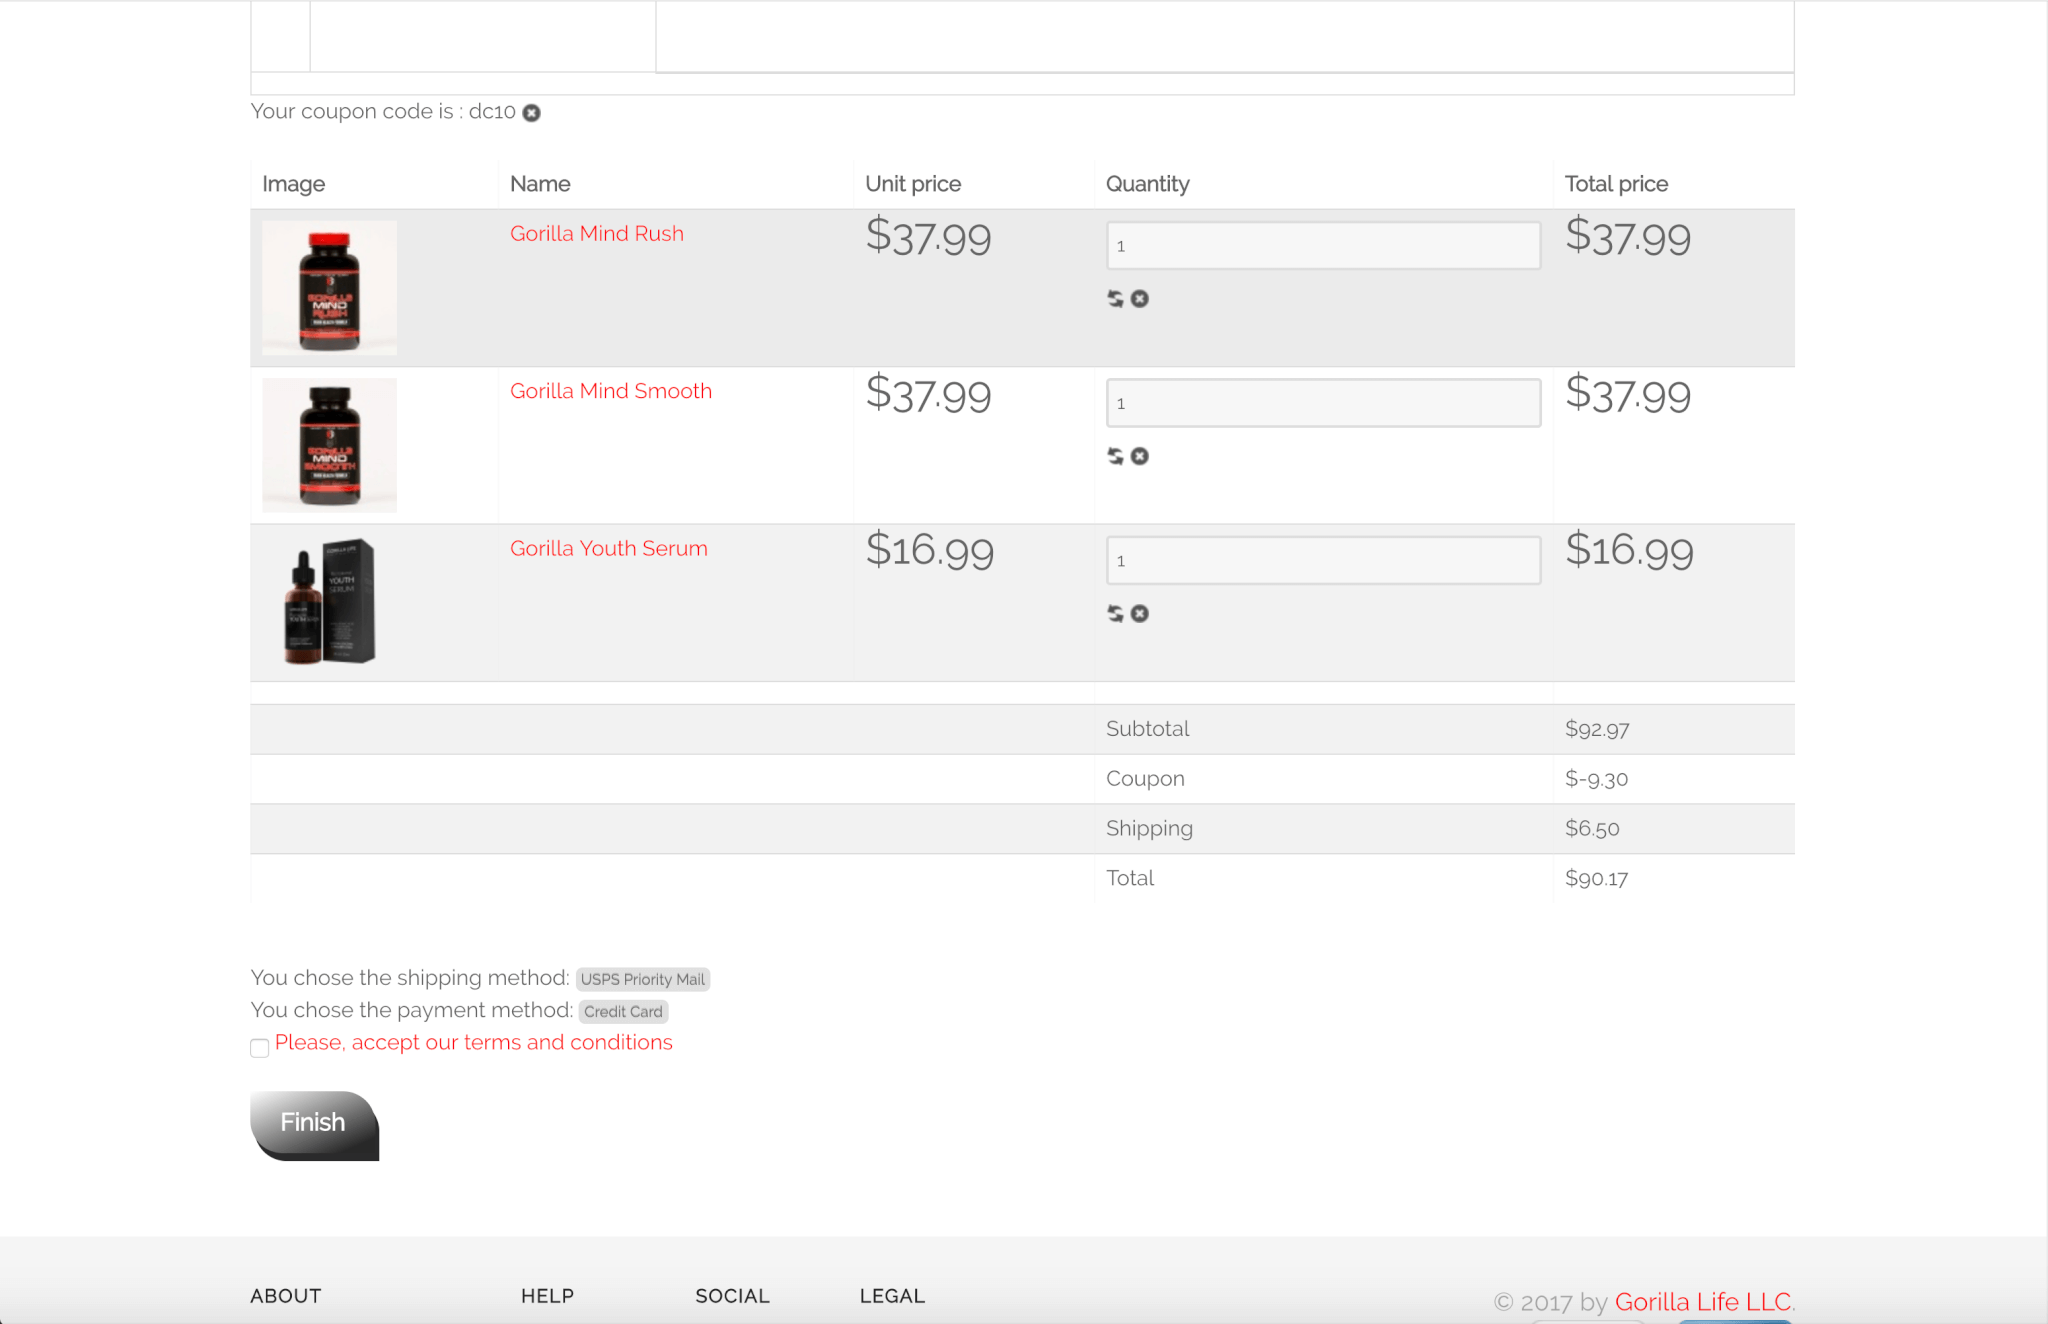Screen dimensions: 2048x1324
Task: Click the Finish button
Action: pyautogui.click(x=314, y=1125)
